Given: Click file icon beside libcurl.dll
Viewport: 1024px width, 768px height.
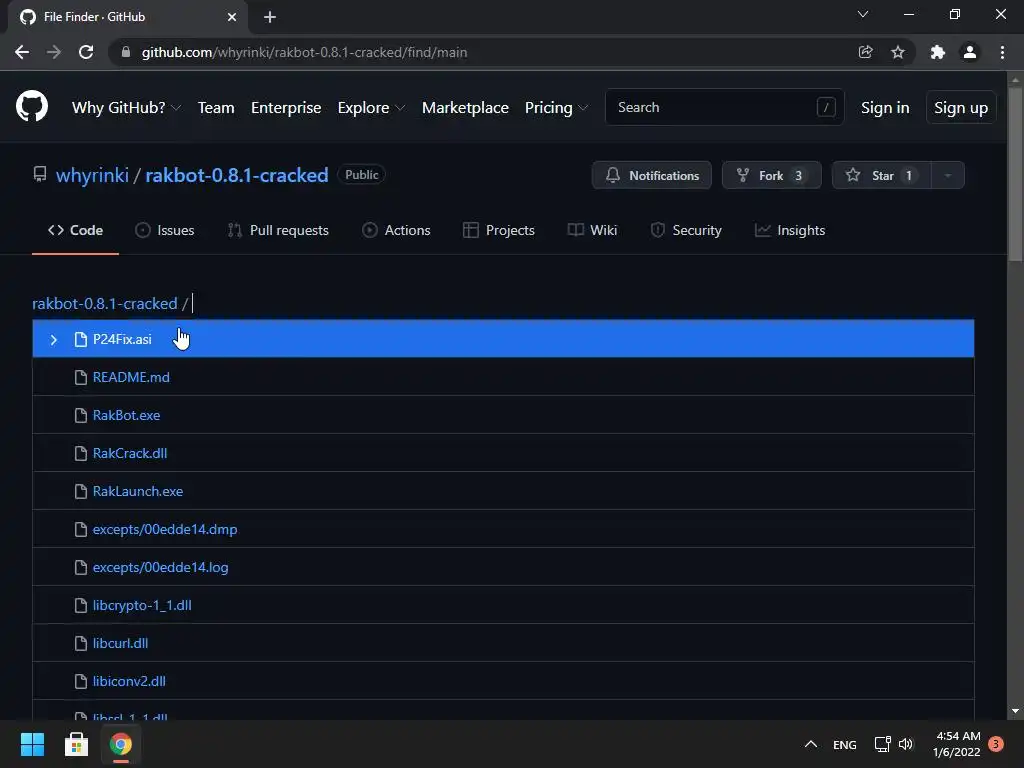Looking at the screenshot, I should tap(80, 643).
